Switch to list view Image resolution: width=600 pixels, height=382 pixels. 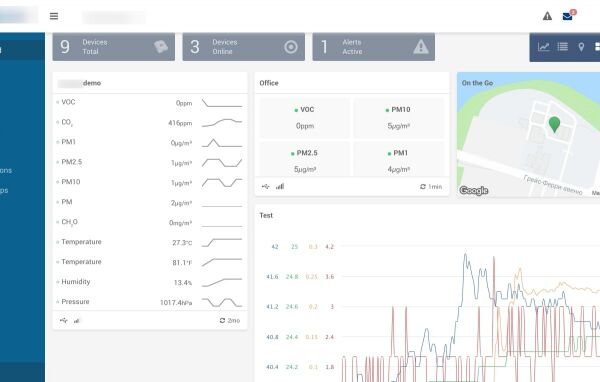[562, 47]
